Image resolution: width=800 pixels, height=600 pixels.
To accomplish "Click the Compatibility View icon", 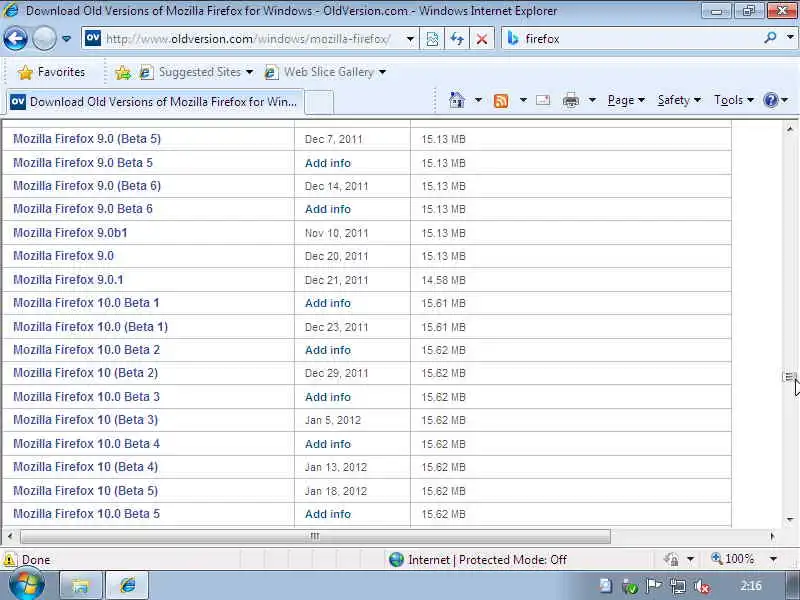I will pos(432,39).
